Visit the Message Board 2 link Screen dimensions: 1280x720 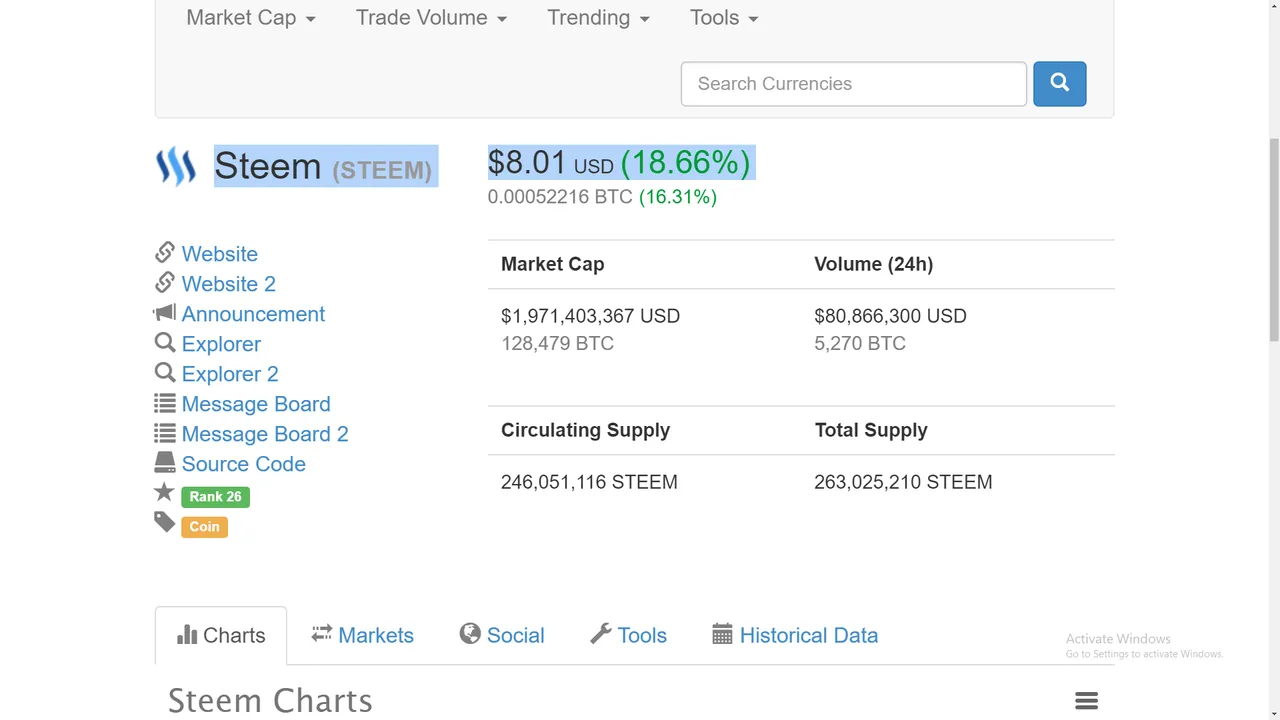265,434
